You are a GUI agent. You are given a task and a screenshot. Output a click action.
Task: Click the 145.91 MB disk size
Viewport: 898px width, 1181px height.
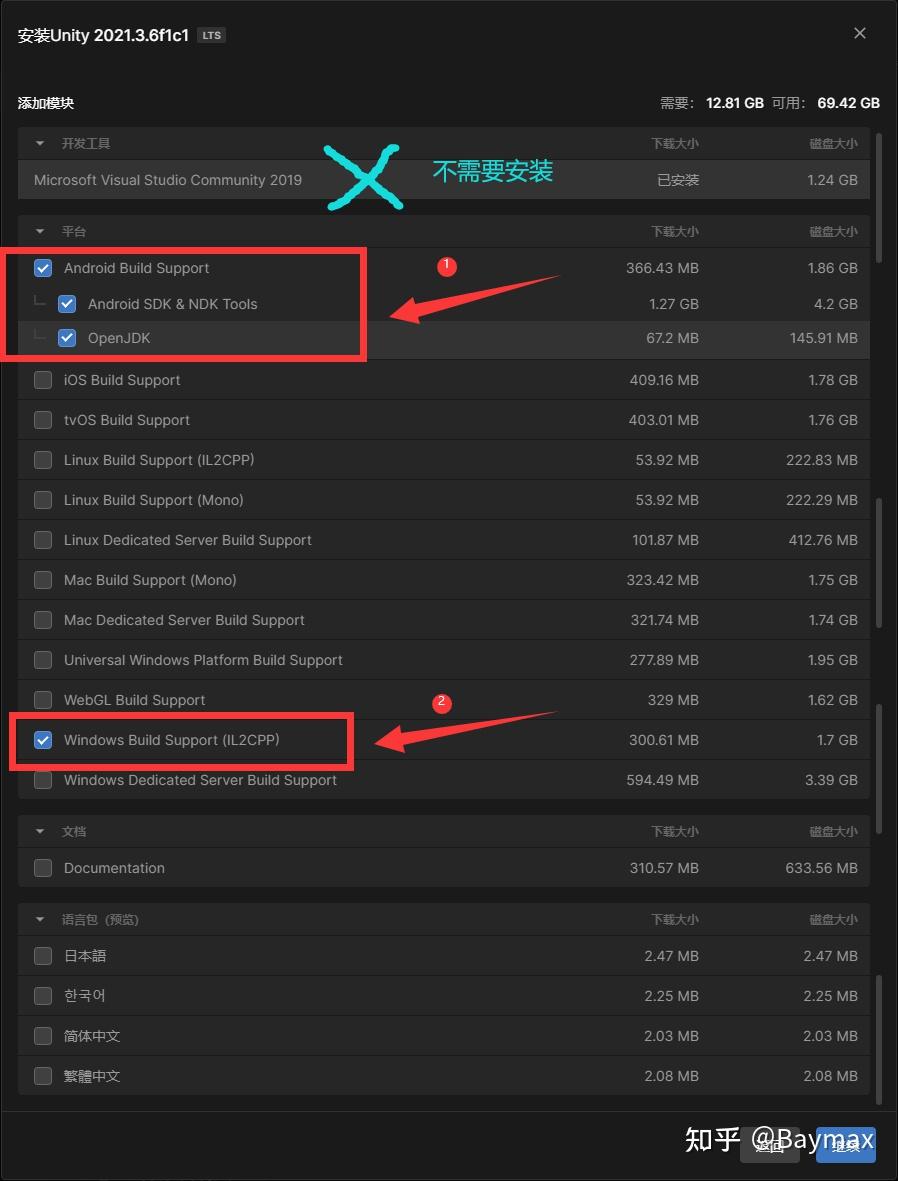(823, 338)
